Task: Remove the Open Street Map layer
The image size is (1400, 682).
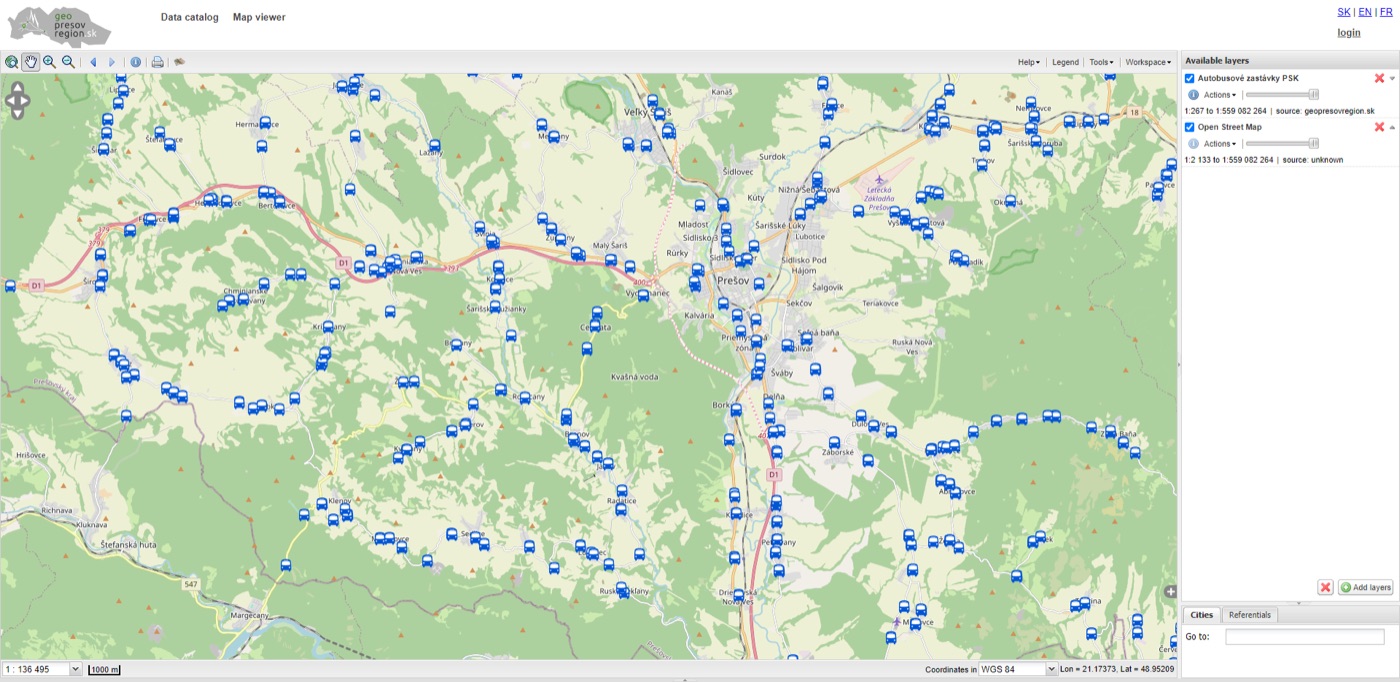Action: [1380, 127]
